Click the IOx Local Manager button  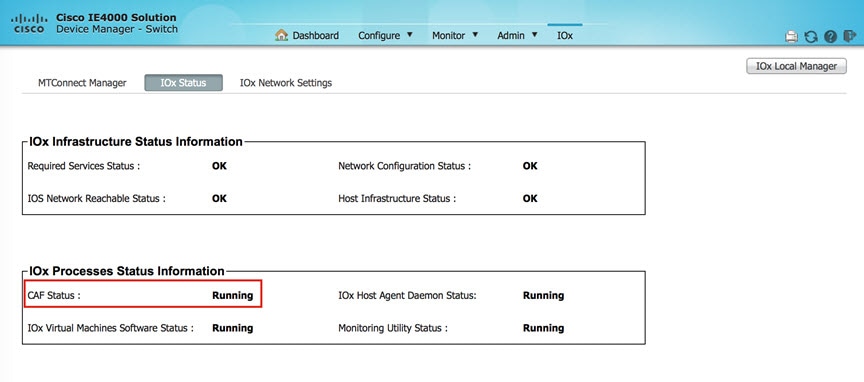[796, 66]
